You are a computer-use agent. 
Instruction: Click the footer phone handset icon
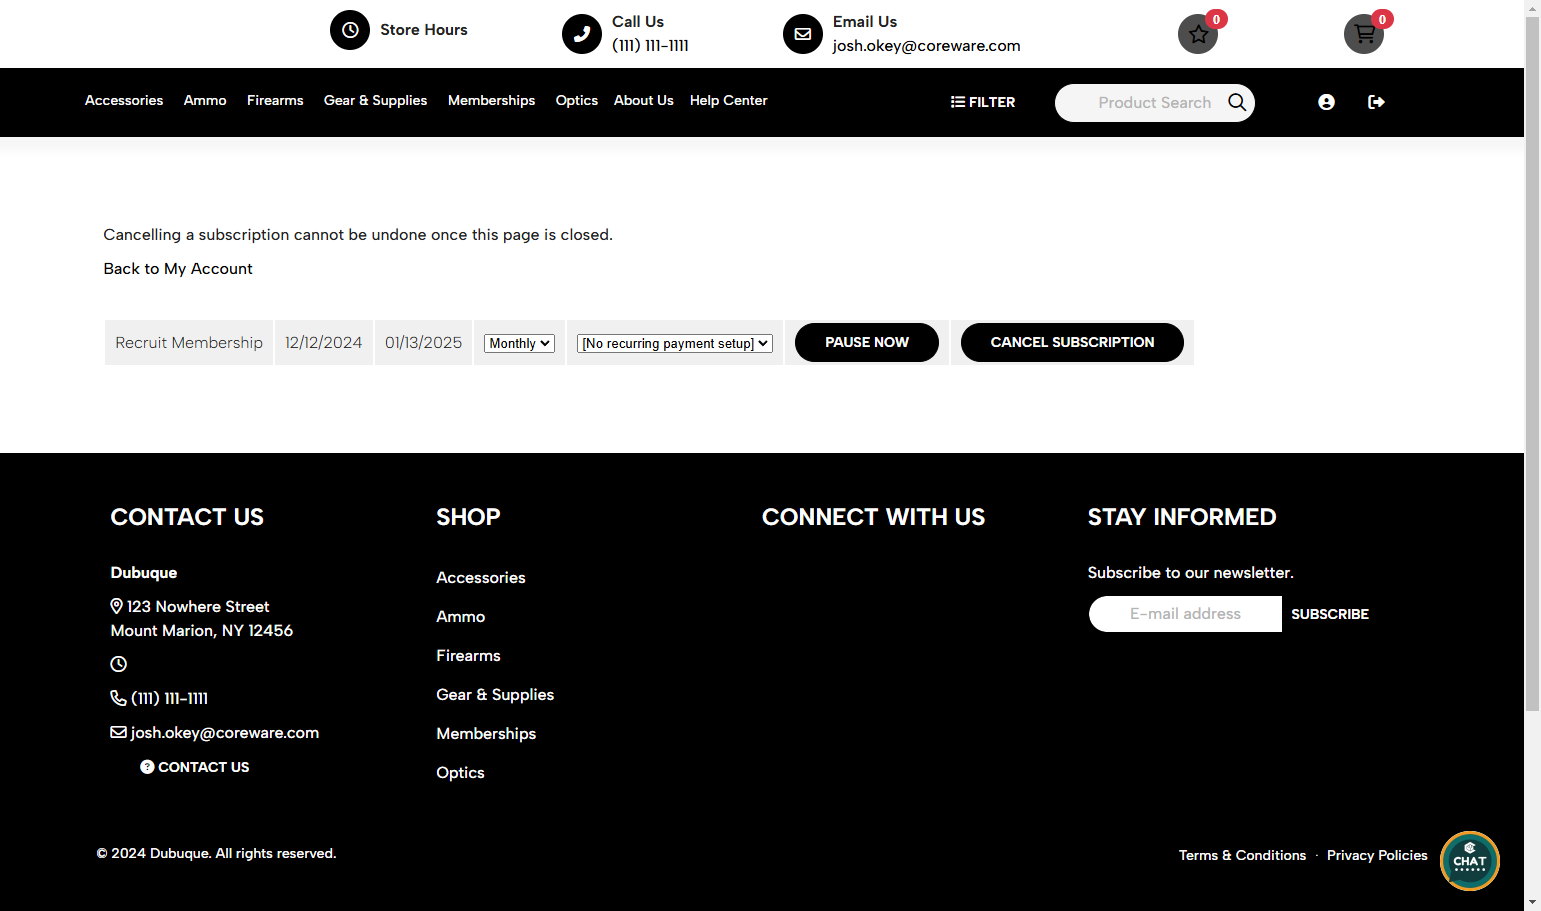(x=118, y=698)
